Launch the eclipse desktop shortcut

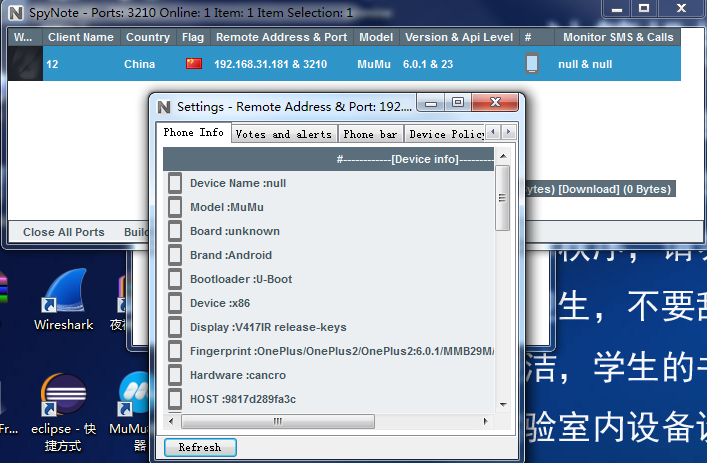(63, 412)
